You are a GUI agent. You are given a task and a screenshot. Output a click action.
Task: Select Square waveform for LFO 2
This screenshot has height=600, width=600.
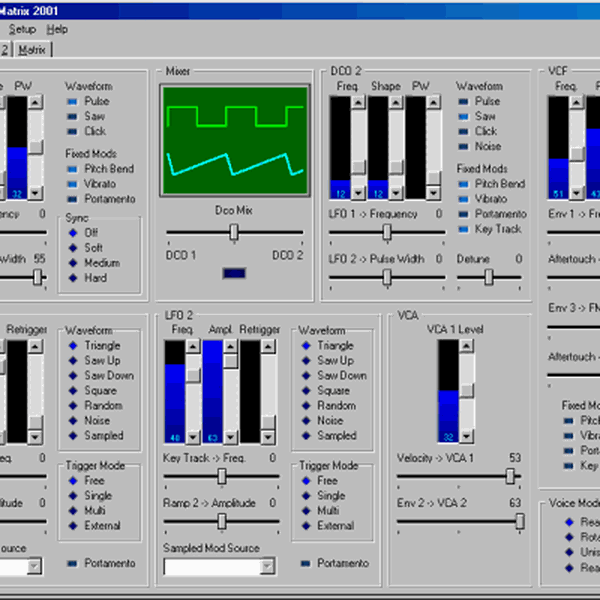(305, 391)
